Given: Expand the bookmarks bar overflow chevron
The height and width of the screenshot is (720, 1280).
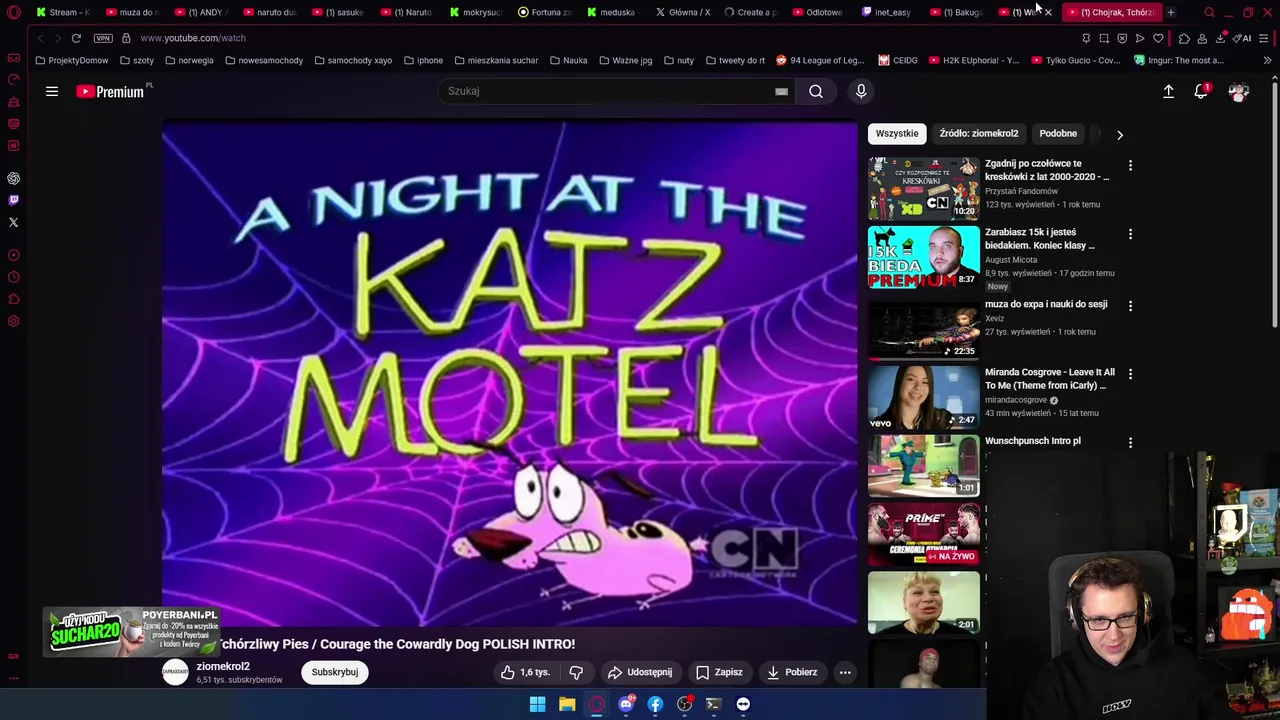Looking at the screenshot, I should point(1267,60).
